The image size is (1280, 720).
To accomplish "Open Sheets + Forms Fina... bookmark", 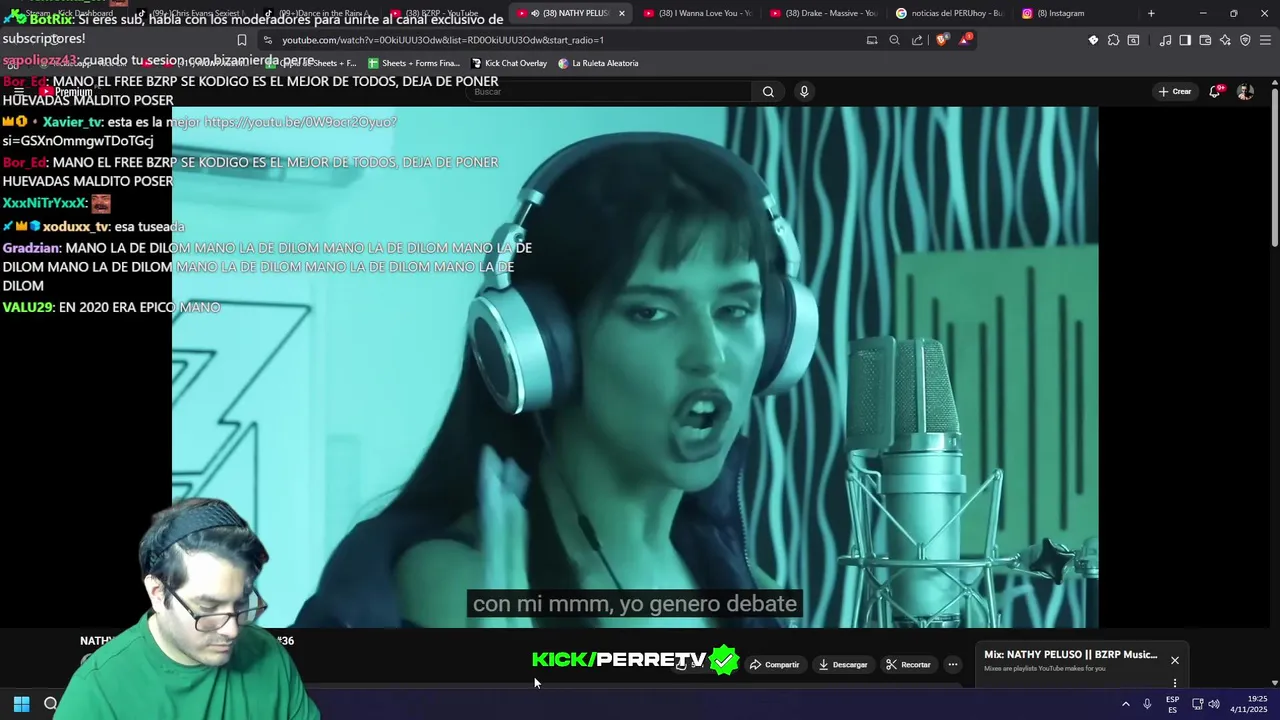I will (414, 63).
